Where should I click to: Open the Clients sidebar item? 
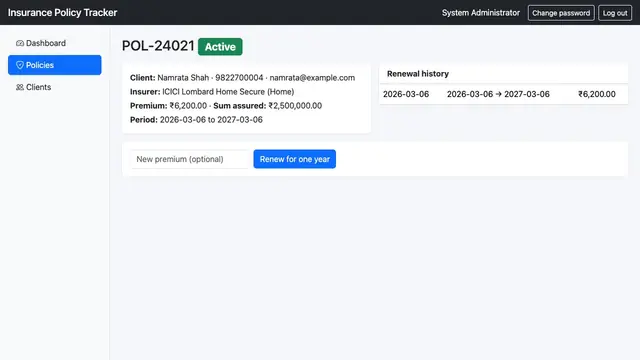pos(55,87)
